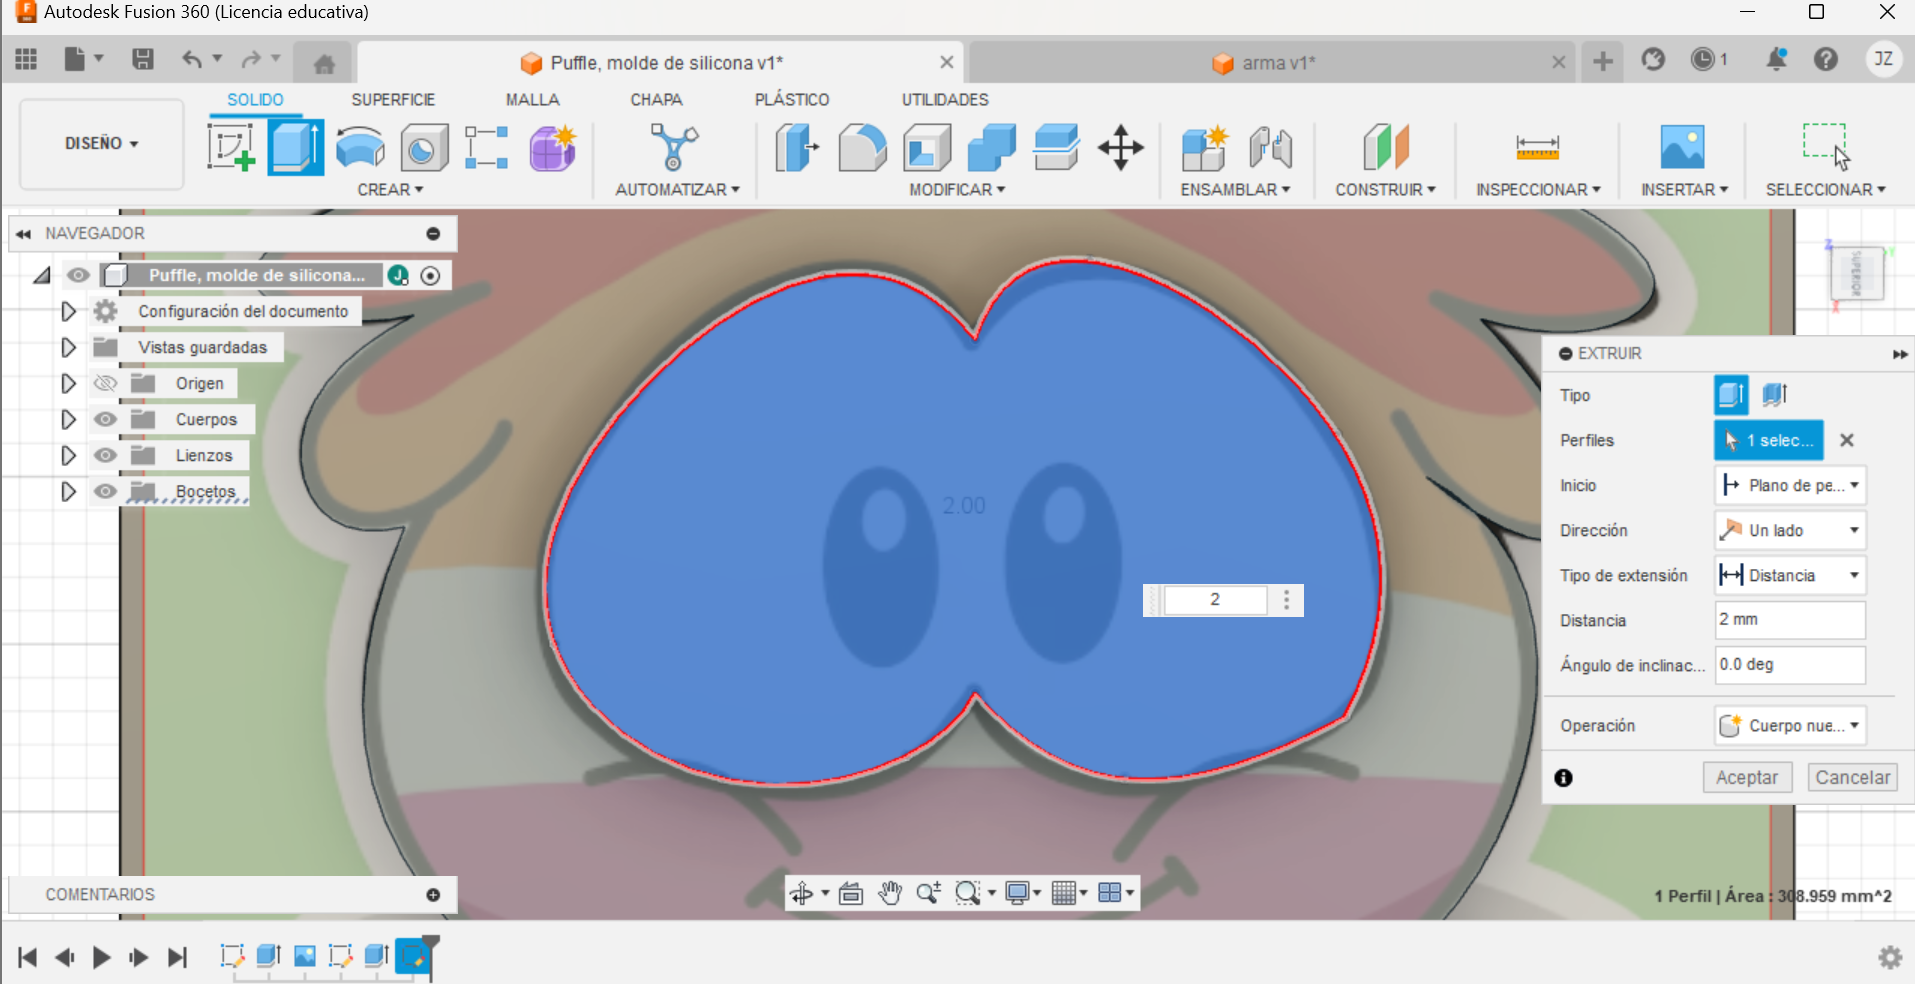Switch to arma v1 document tab
Screen dimensions: 1915x984
tap(1272, 63)
